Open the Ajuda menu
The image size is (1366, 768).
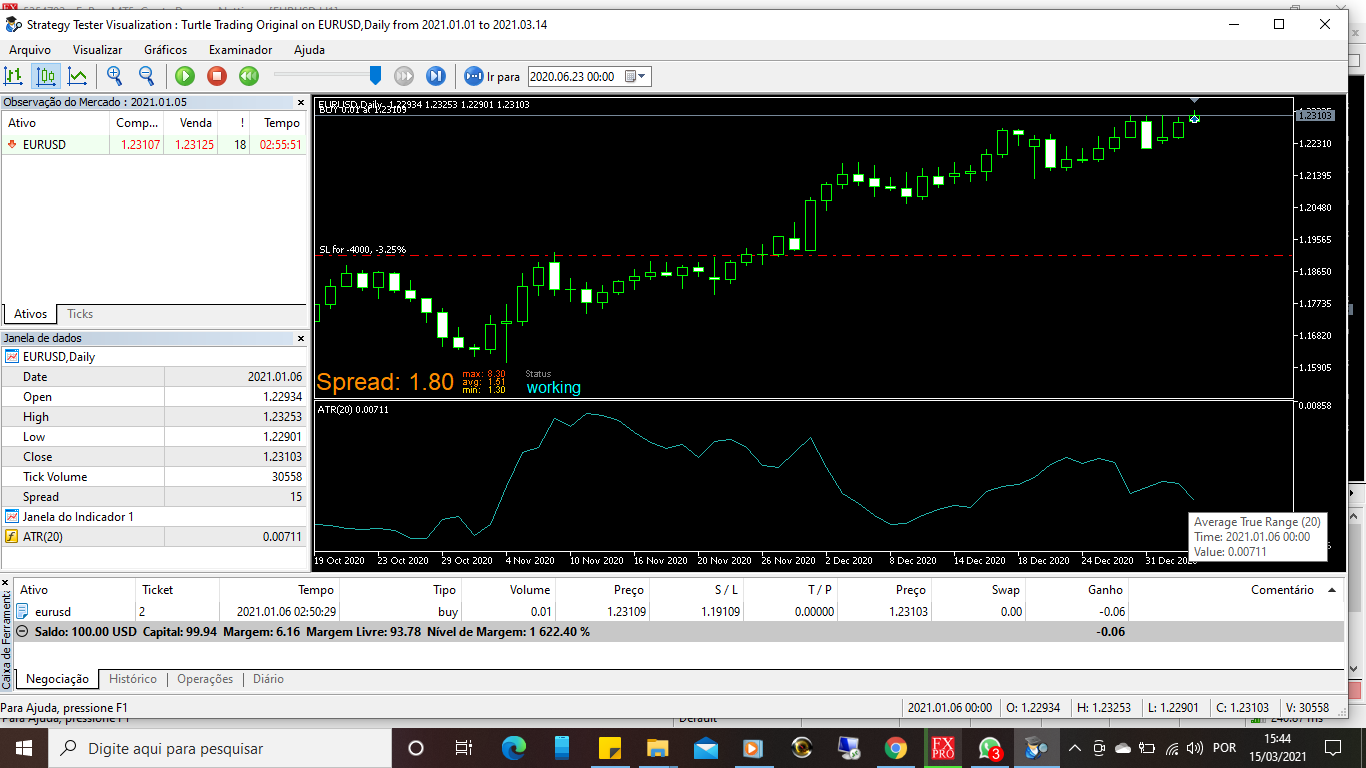pyautogui.click(x=309, y=49)
